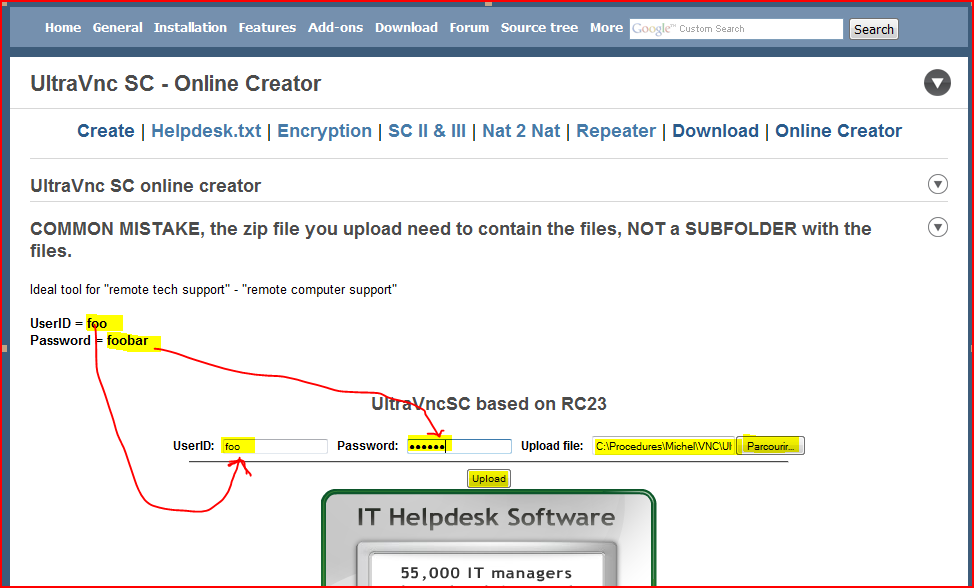Visit the Nat 2 Nat link
Screen dimensions: 974x588
coord(521,131)
